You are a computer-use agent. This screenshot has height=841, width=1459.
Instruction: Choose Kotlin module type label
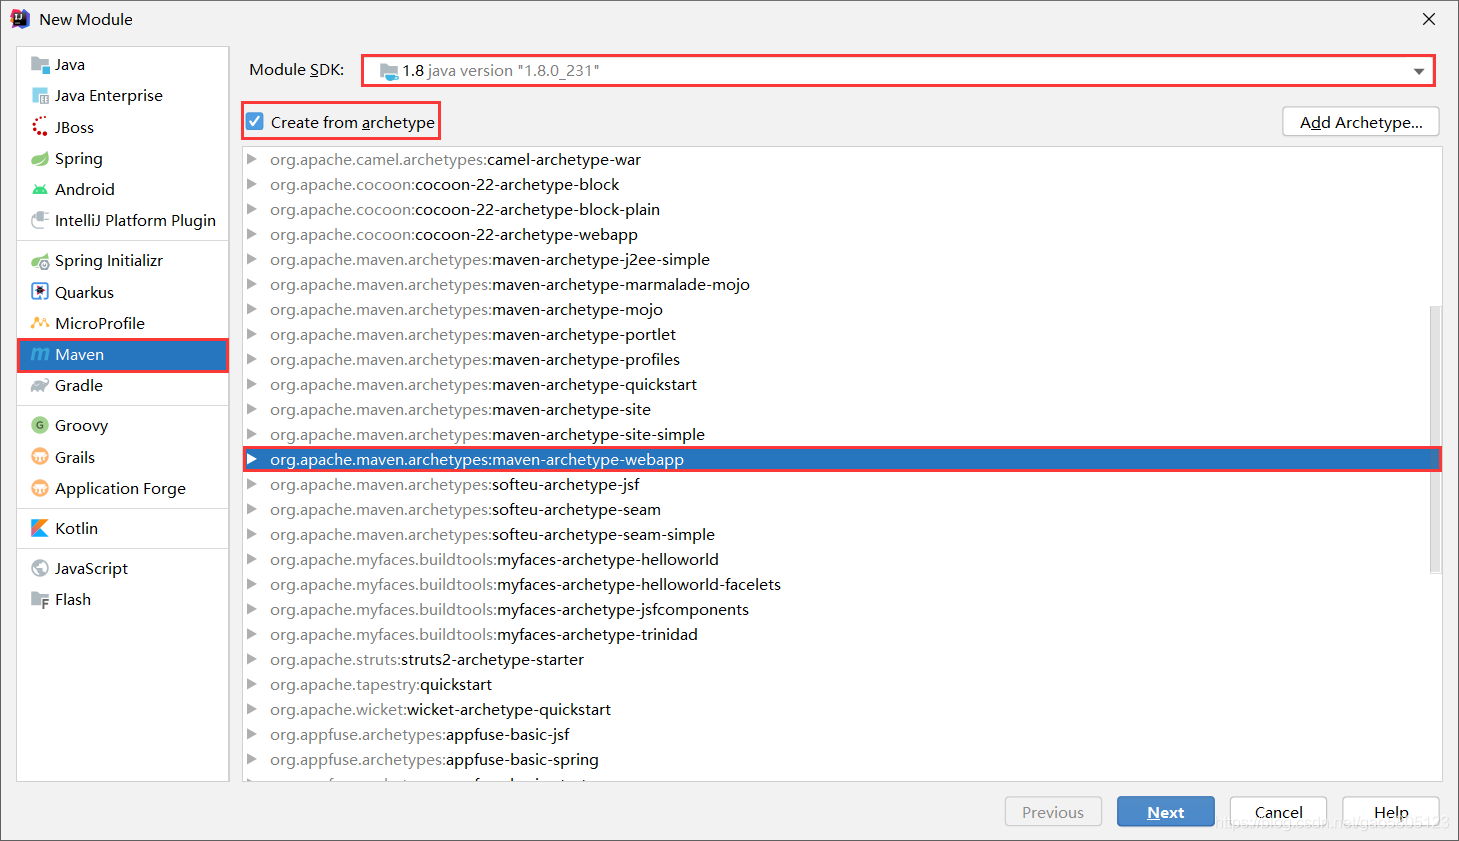tap(76, 528)
